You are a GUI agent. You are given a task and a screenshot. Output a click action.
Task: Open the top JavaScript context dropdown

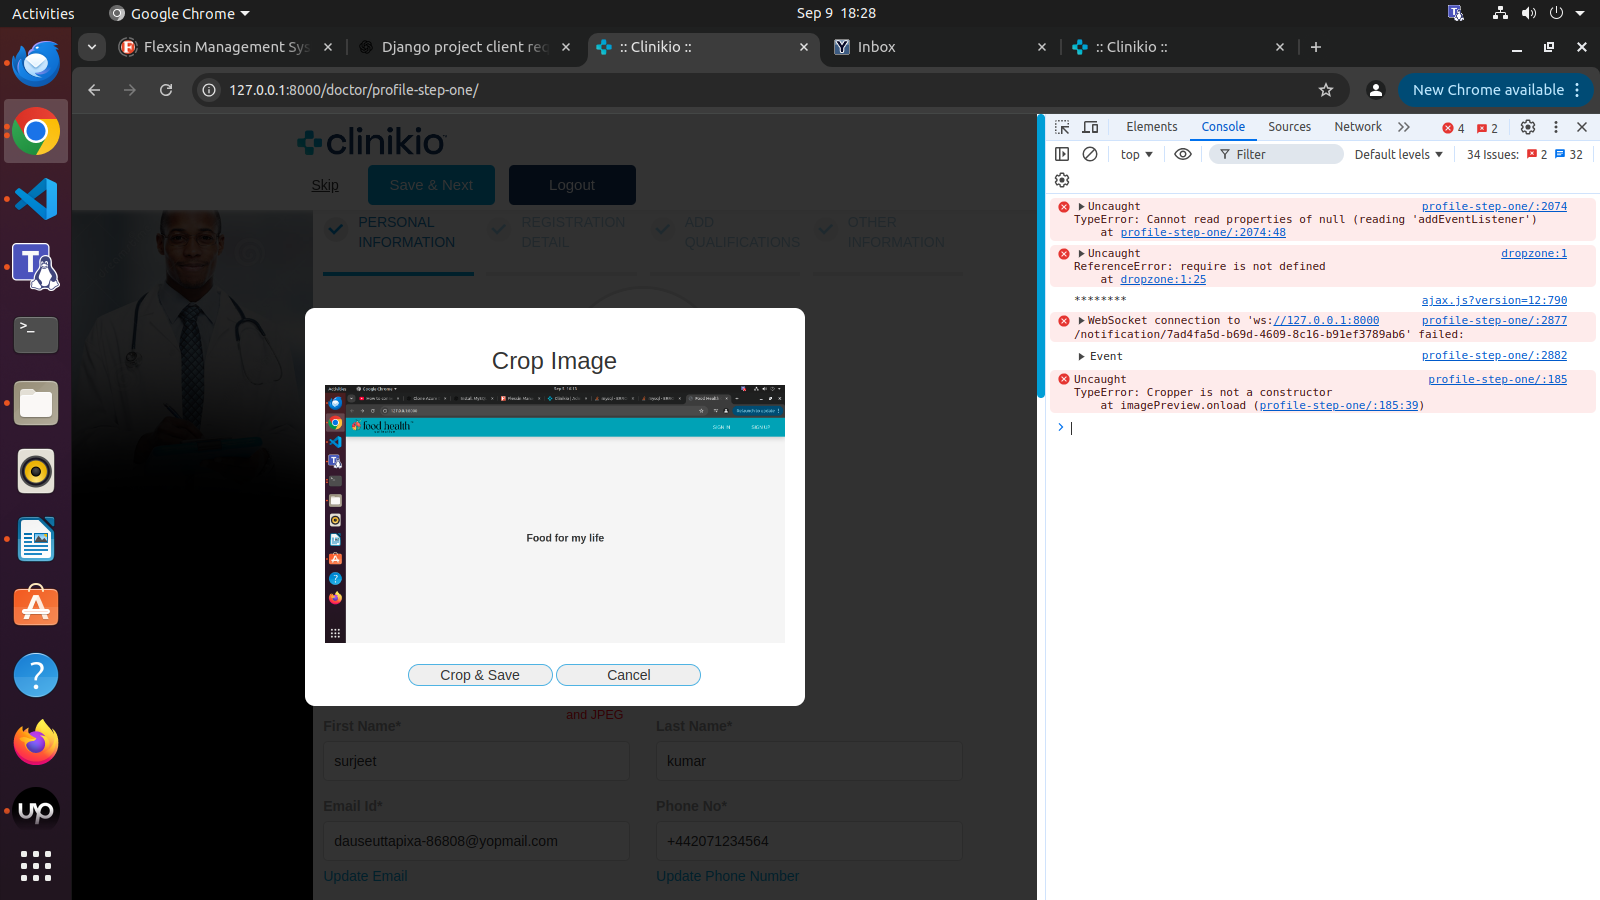pyautogui.click(x=1136, y=154)
